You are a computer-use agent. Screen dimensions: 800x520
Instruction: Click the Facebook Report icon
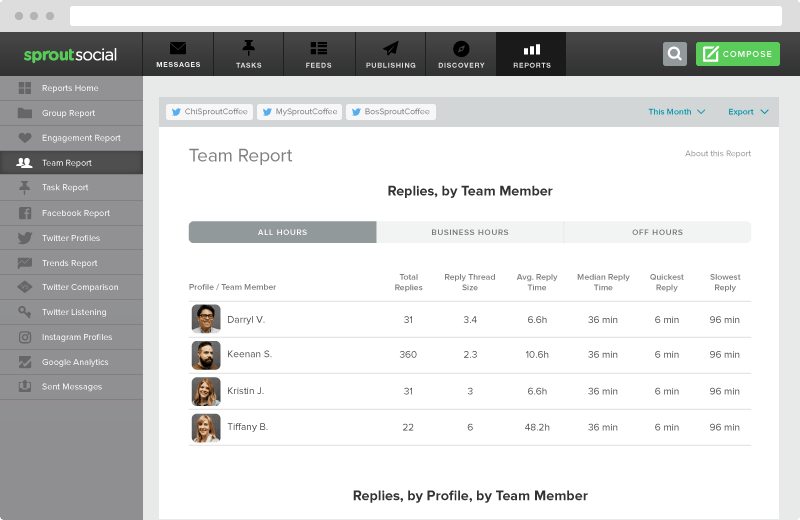point(24,213)
